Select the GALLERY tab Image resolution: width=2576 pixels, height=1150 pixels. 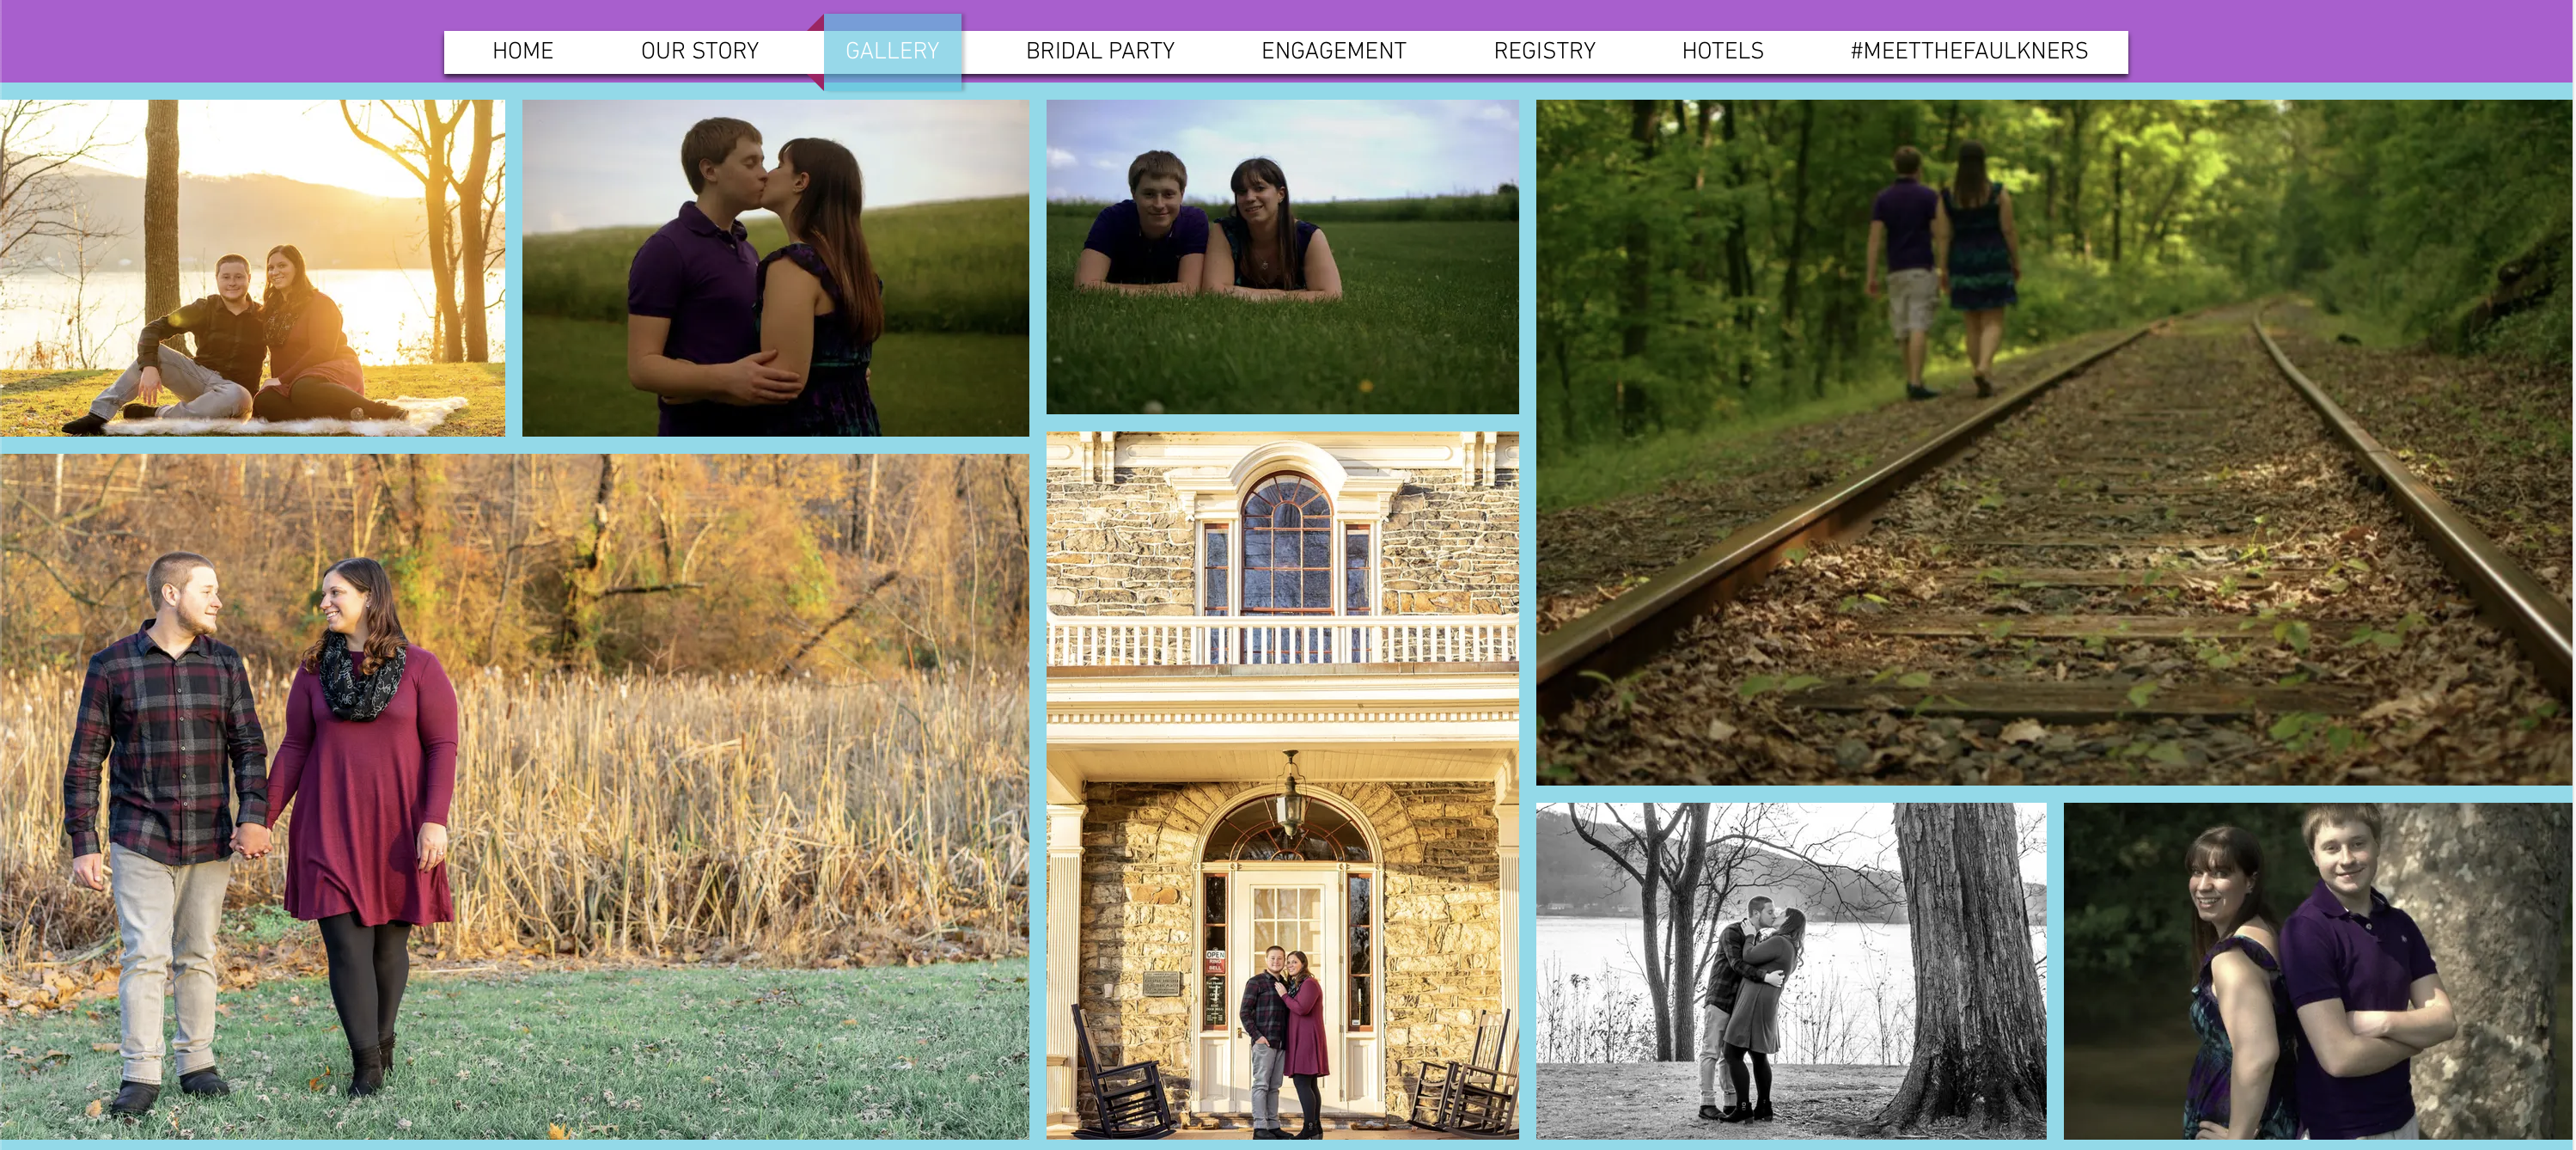click(892, 51)
